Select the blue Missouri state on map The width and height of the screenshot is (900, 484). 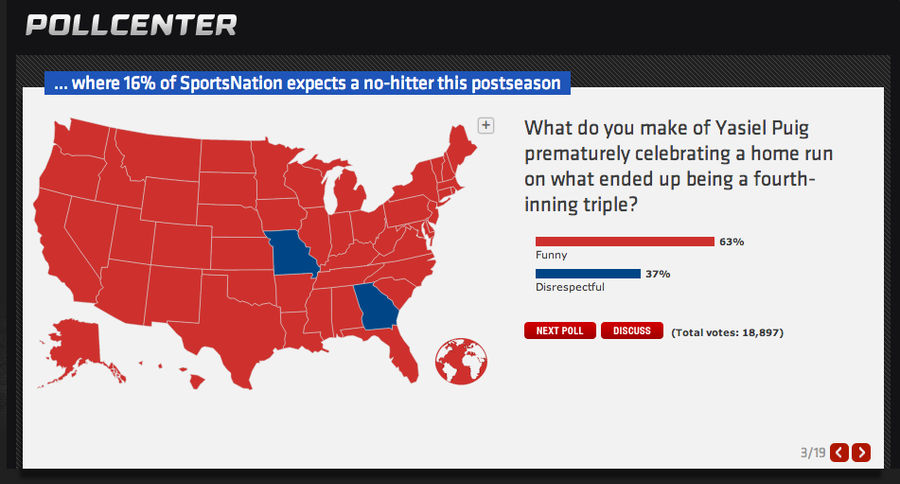coord(292,254)
